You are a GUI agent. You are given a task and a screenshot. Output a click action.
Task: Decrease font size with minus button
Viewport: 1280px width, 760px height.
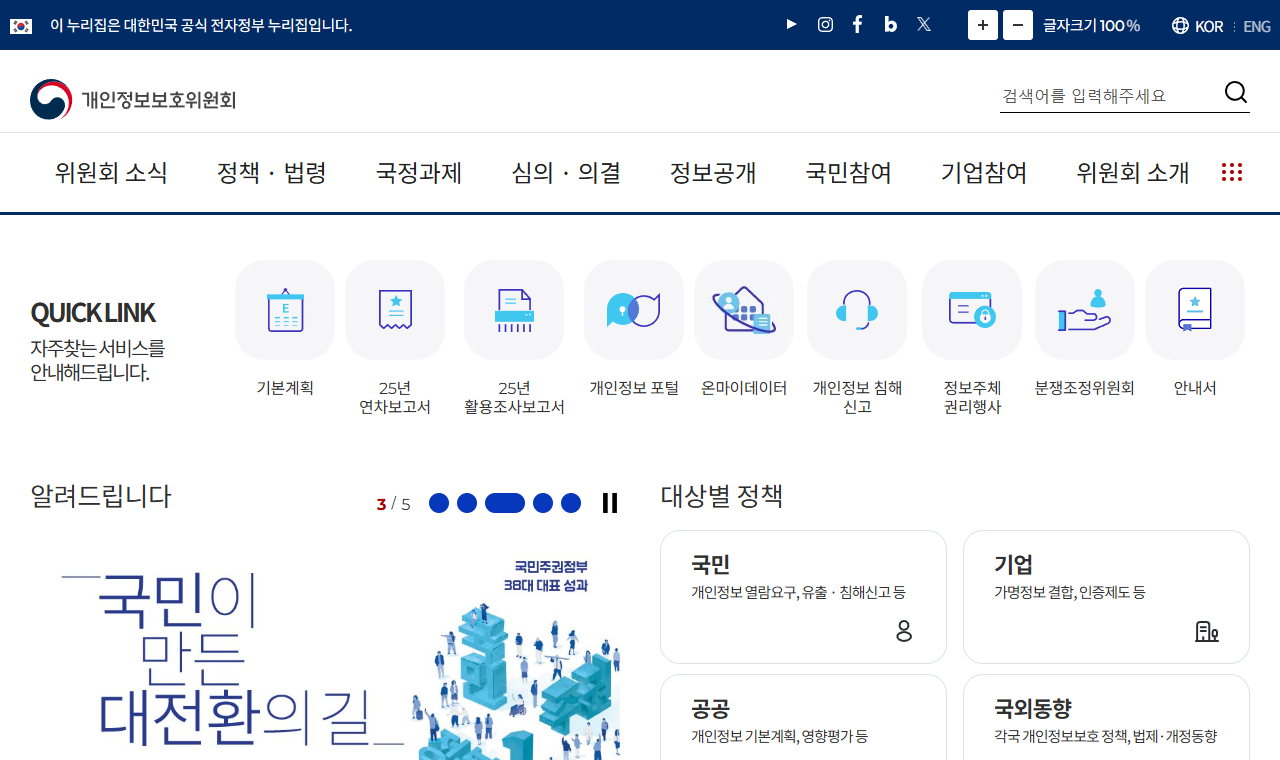(x=1018, y=25)
